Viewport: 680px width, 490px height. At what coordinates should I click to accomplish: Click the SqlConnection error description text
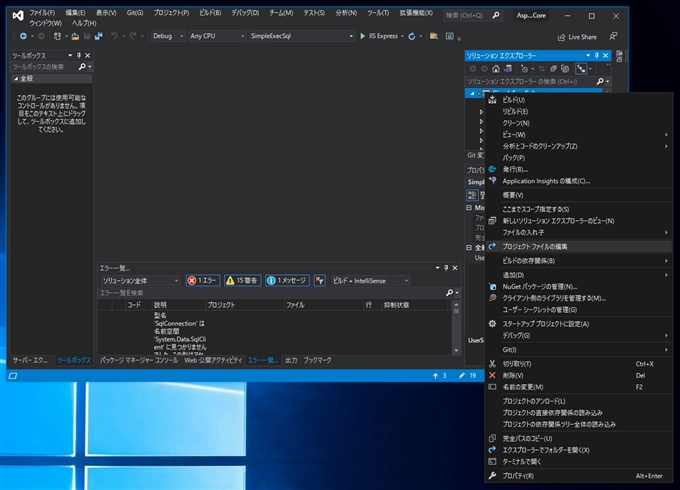point(180,331)
